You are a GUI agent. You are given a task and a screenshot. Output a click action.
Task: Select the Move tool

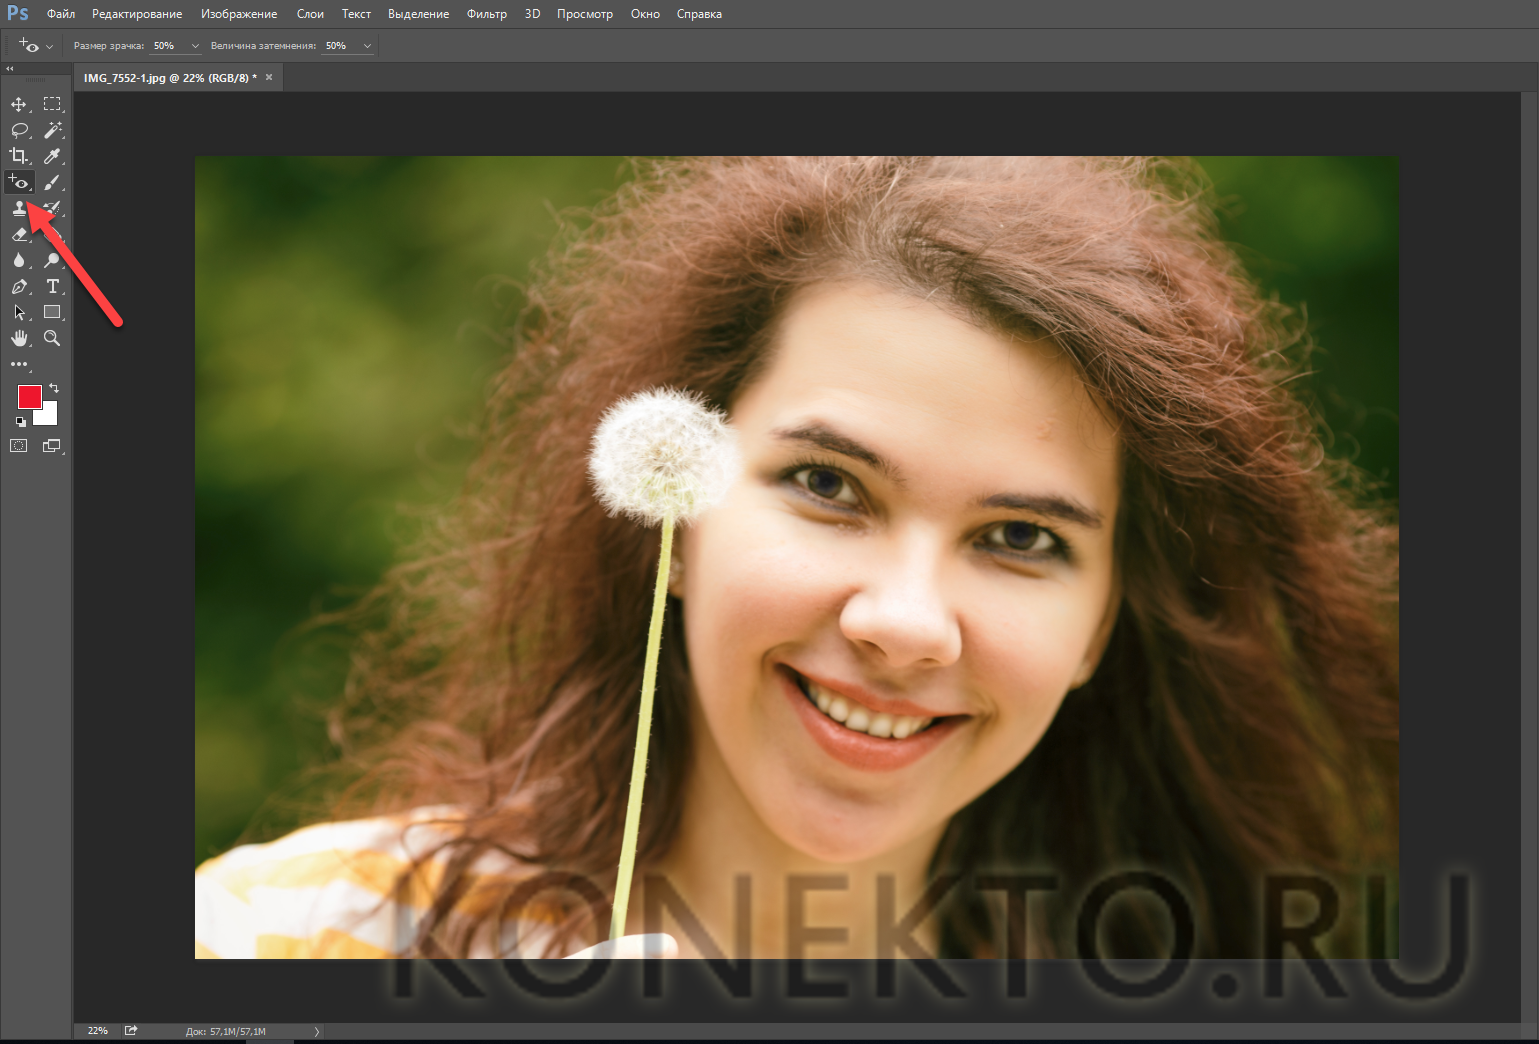click(19, 104)
